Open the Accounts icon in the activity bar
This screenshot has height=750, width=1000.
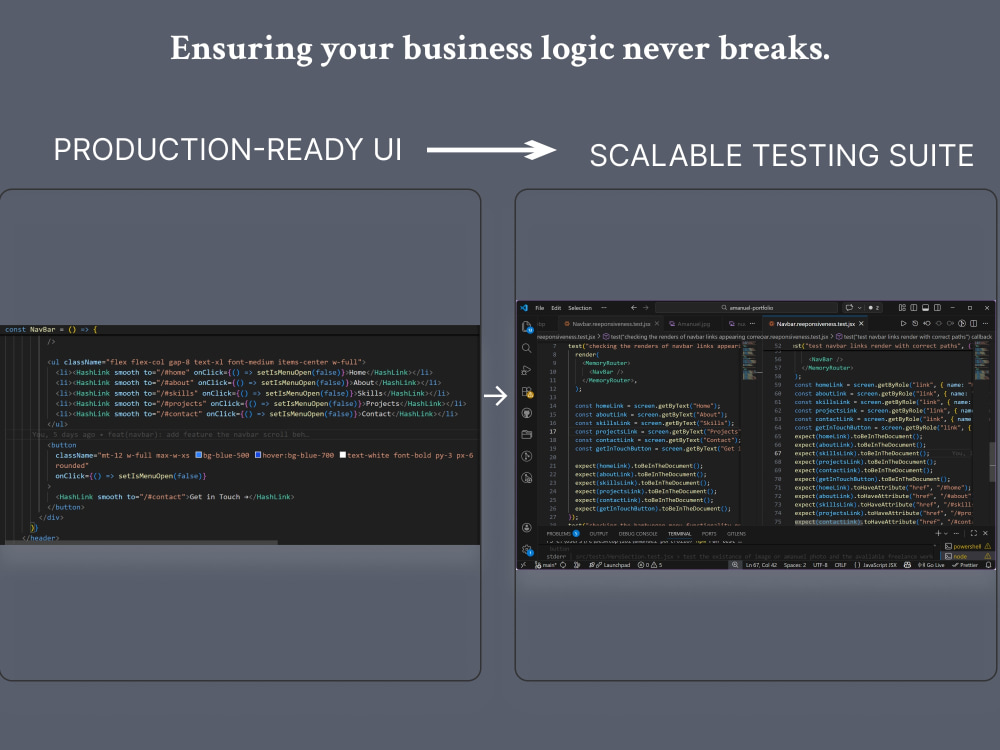tap(527, 527)
